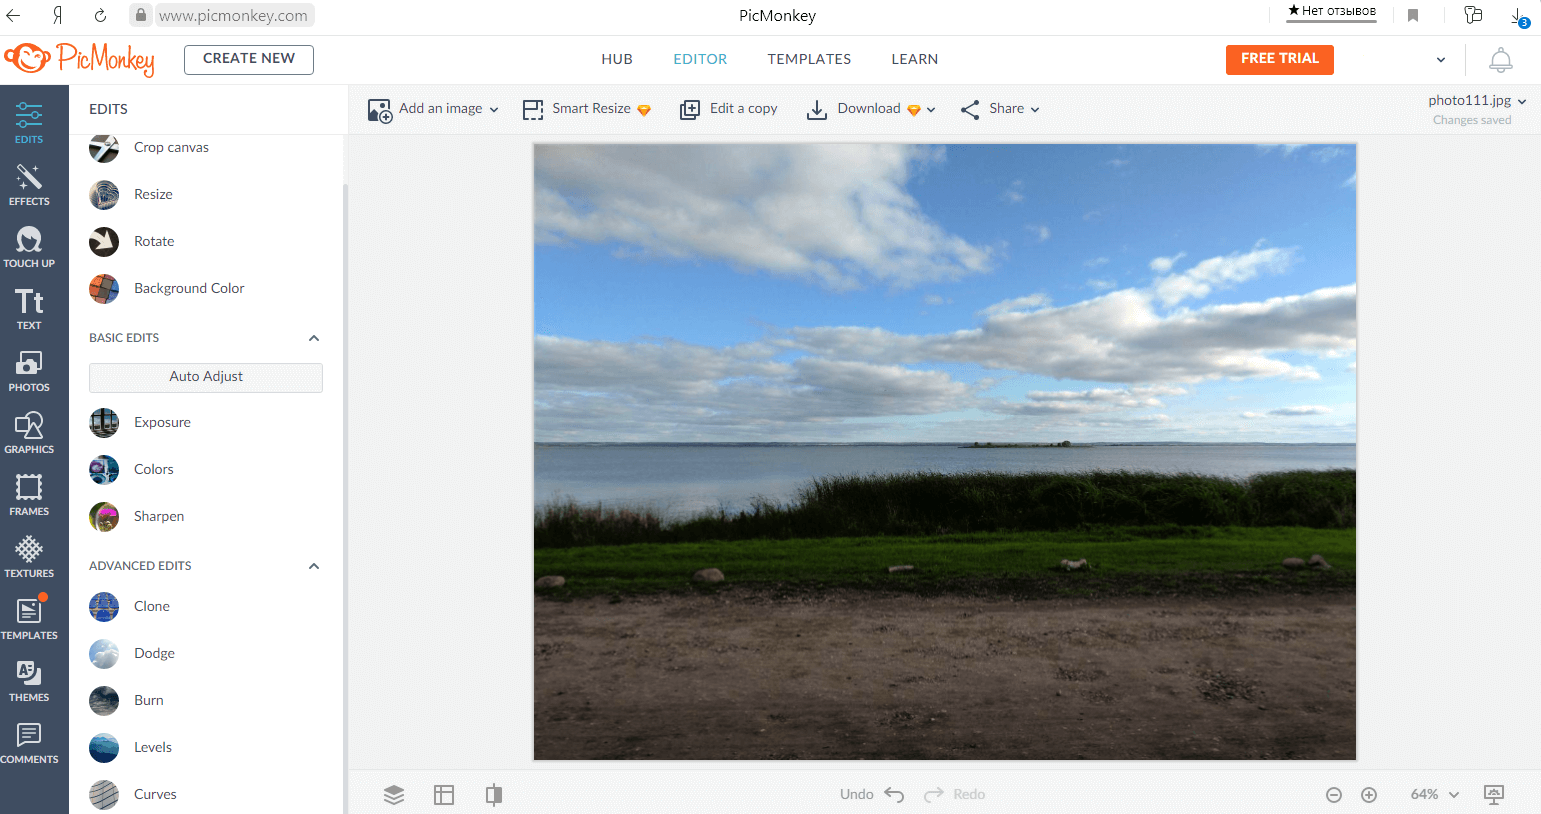The height and width of the screenshot is (814, 1541).
Task: Click browser back arrow
Action: click(13, 16)
